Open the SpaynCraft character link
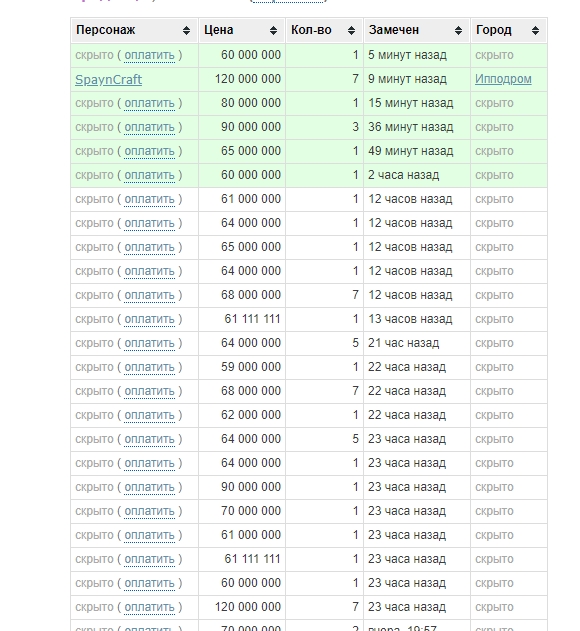This screenshot has height=631, width=580. click(109, 79)
